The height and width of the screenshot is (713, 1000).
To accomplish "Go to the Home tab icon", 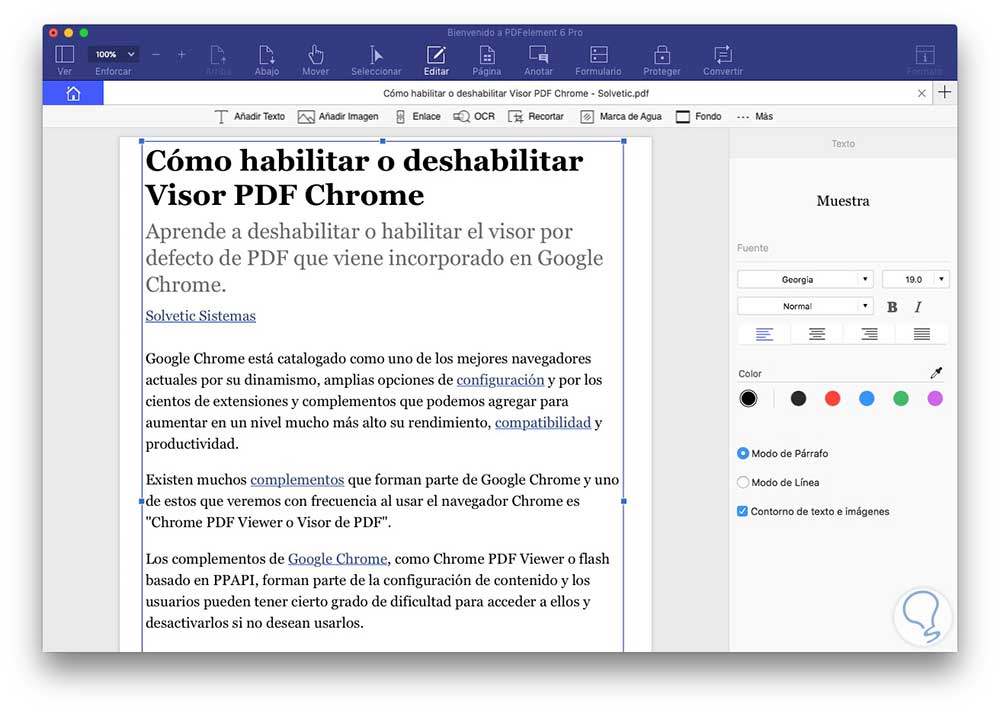I will (73, 94).
